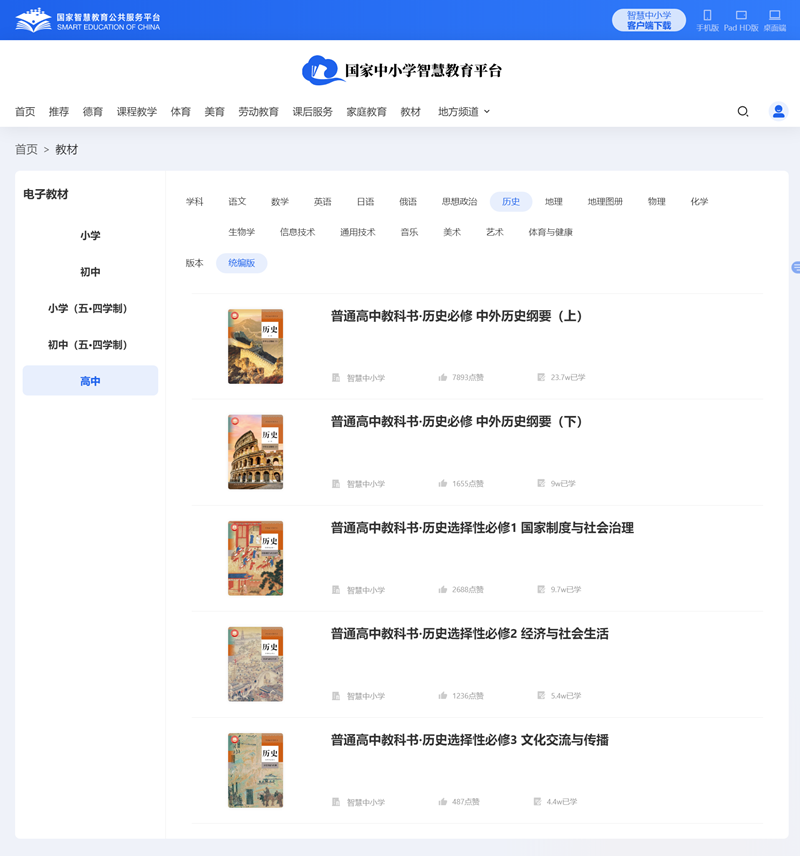800x856 pixels.
Task: Choose 生物学 from the subject filters
Action: coord(240,232)
